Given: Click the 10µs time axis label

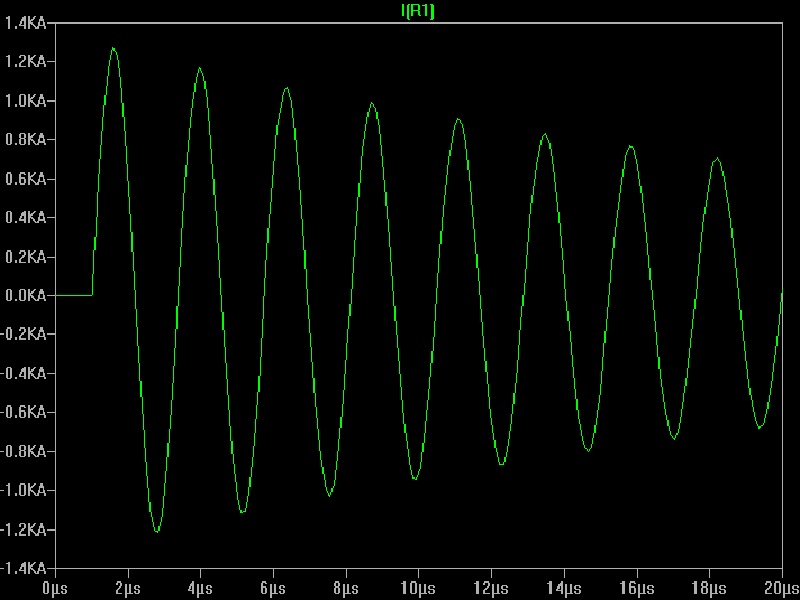Looking at the screenshot, I should click(x=417, y=585).
